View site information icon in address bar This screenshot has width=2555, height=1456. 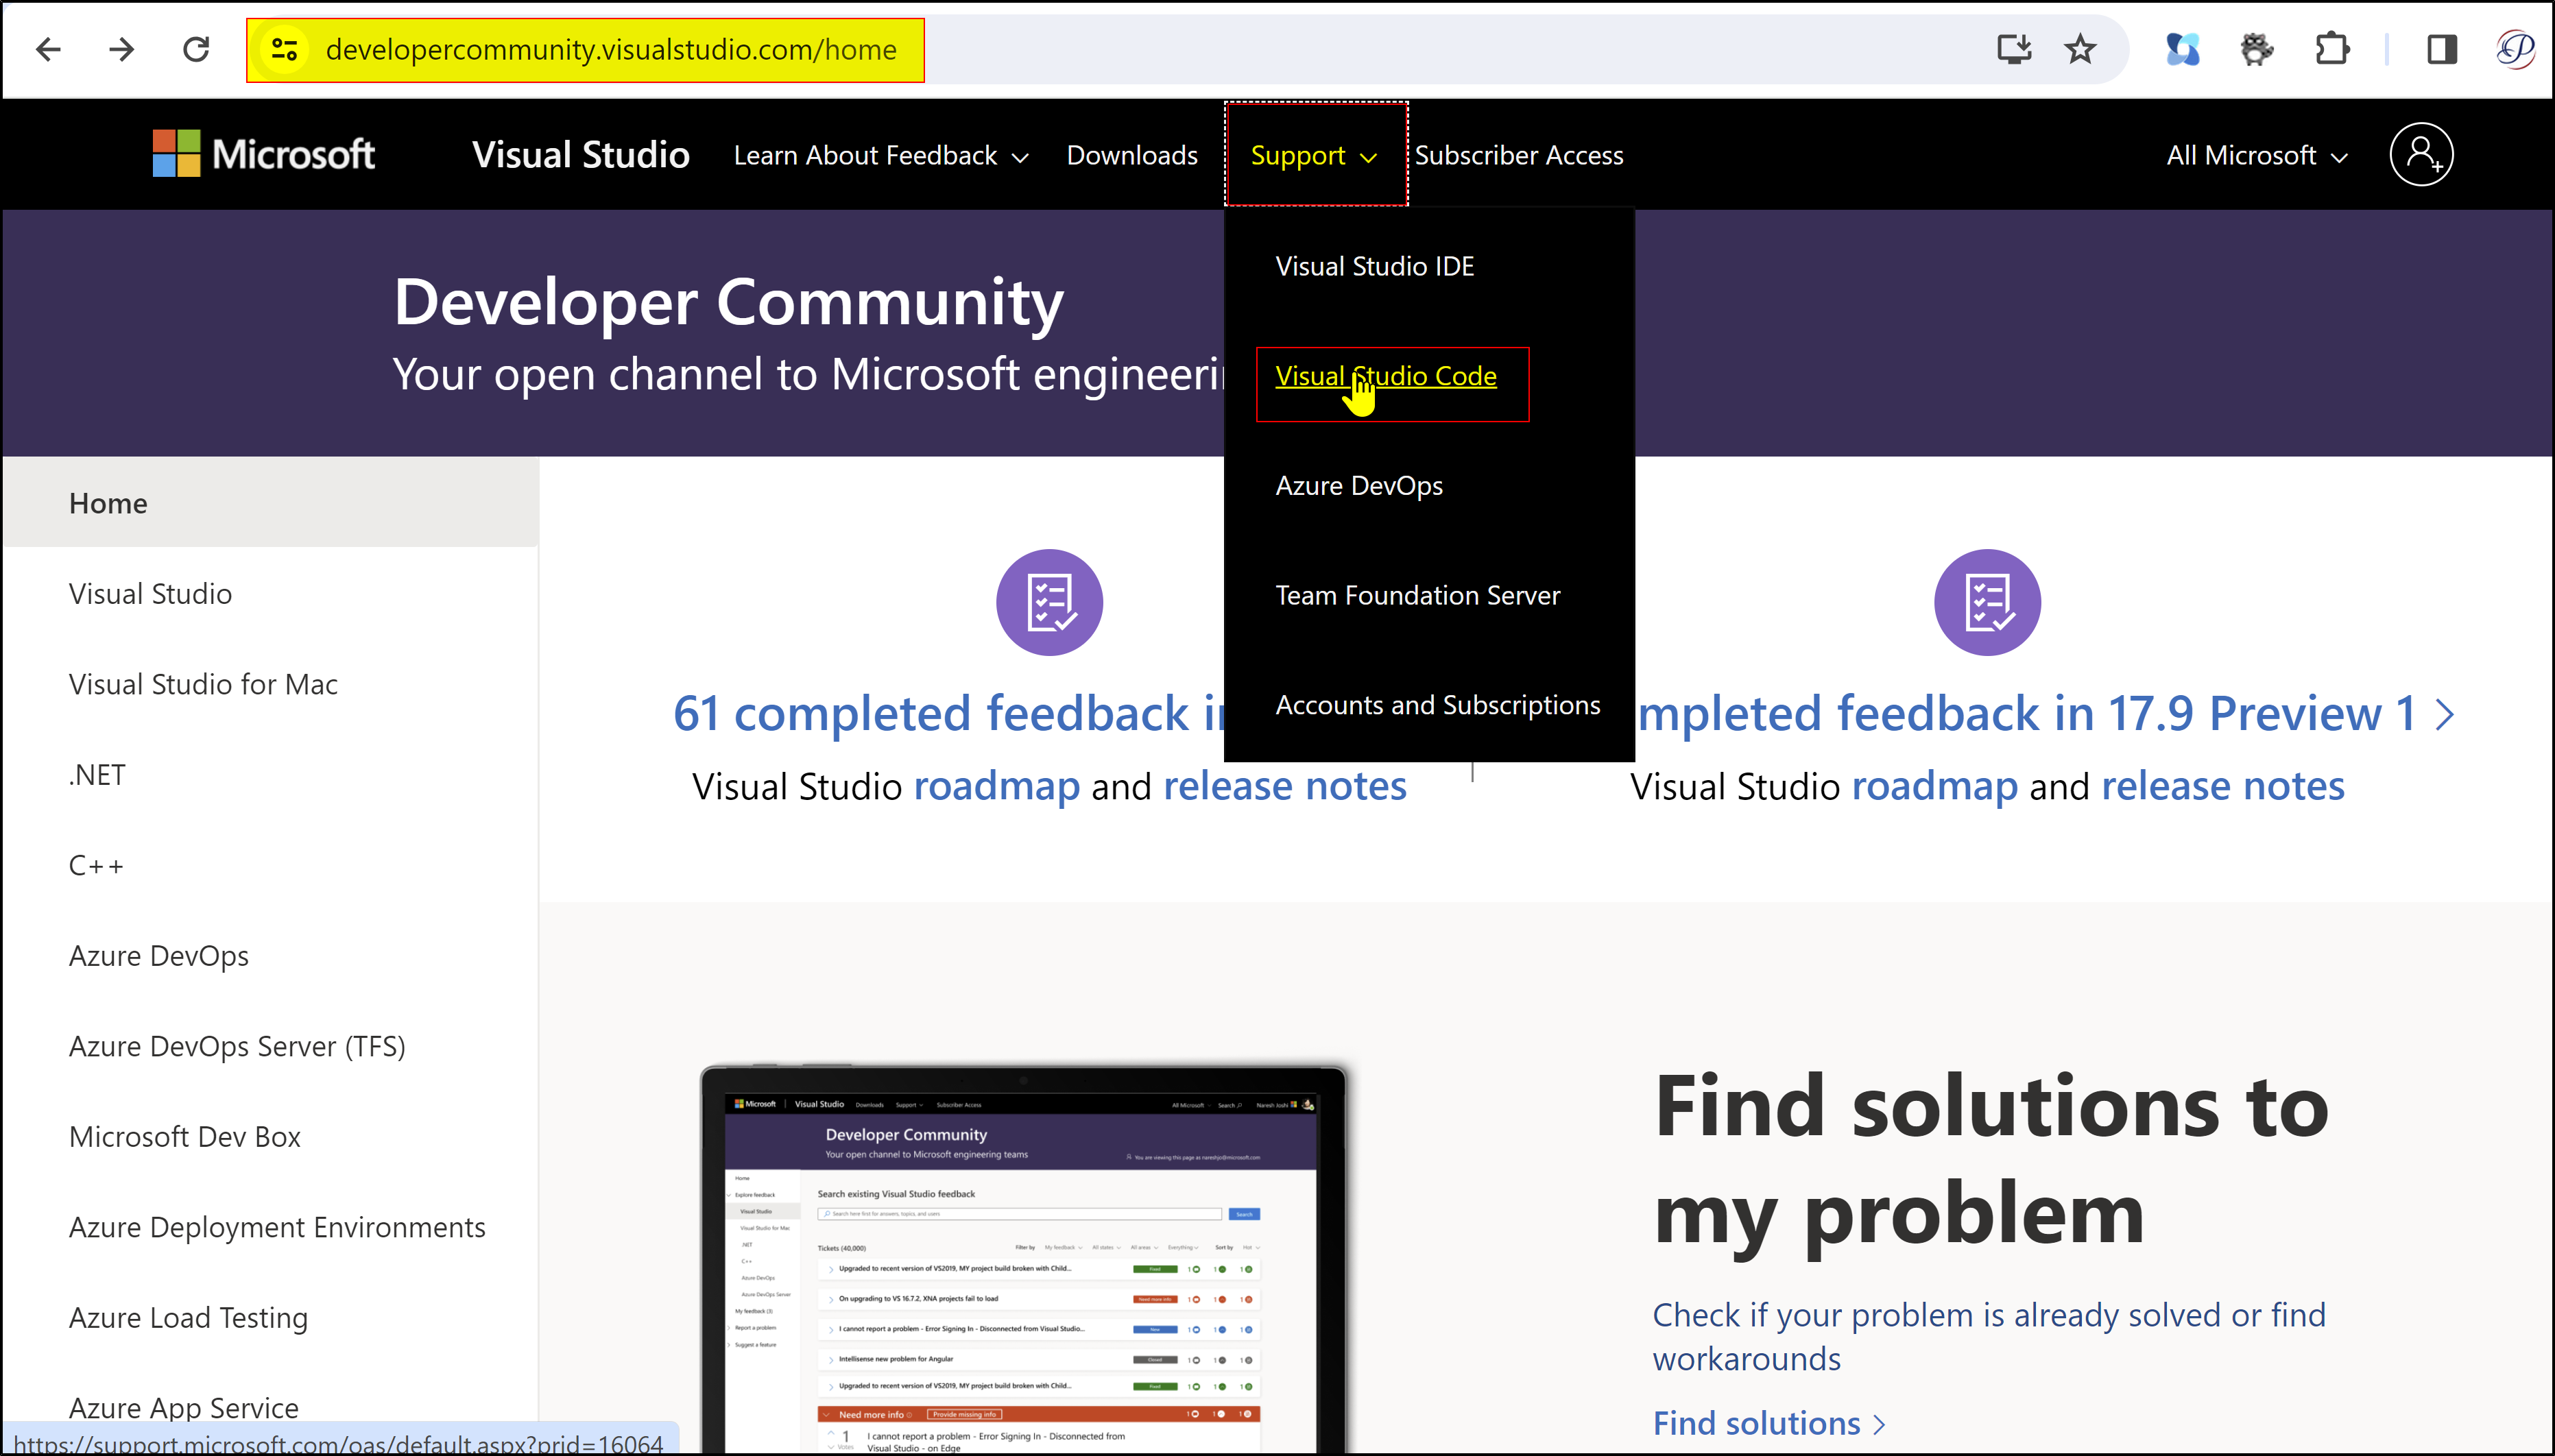[284, 49]
